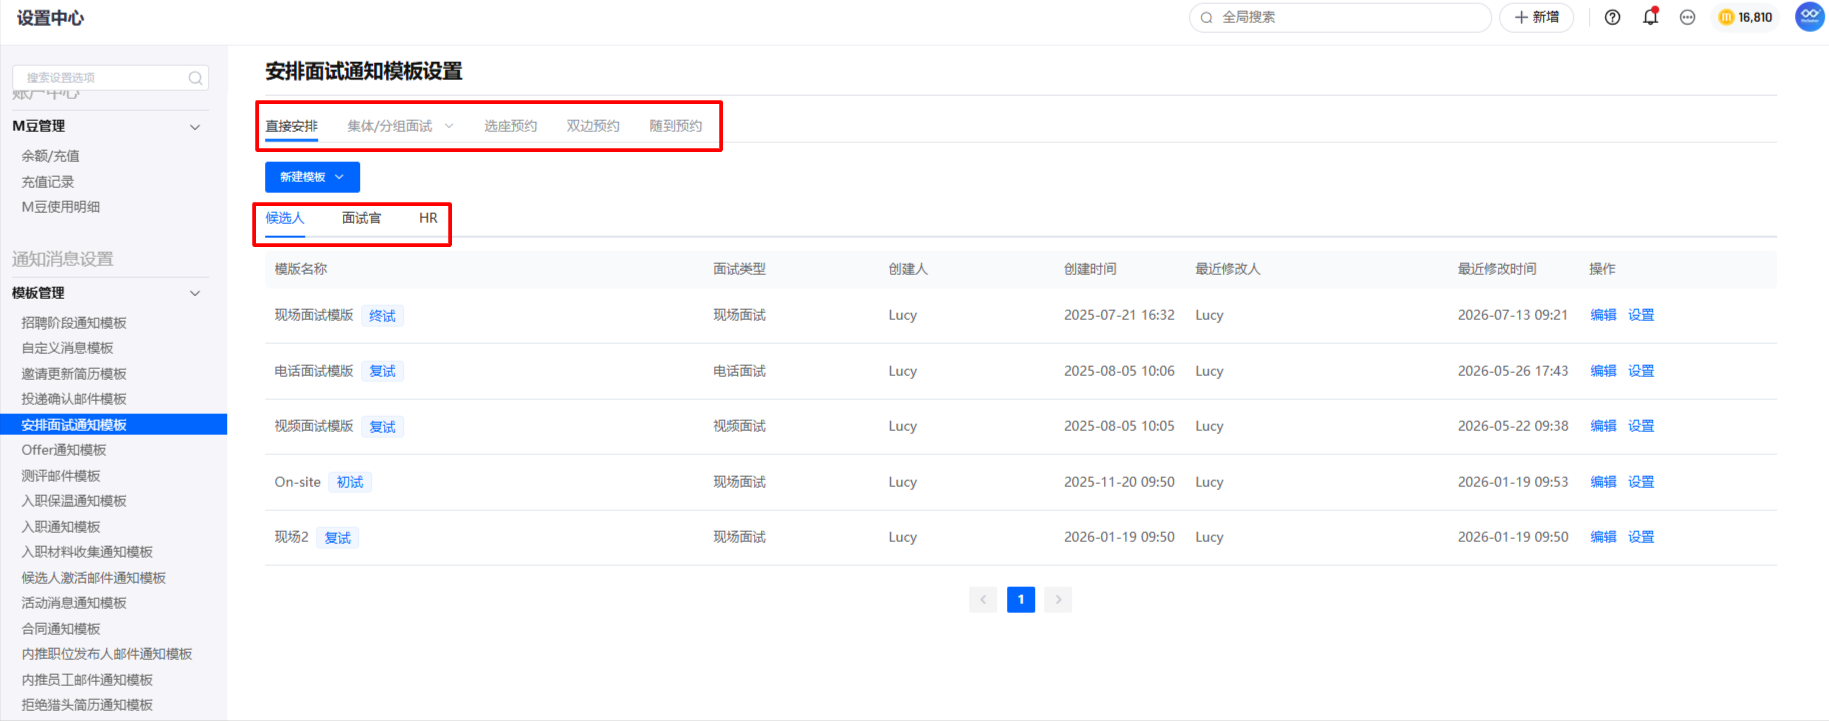1829x721 pixels.
Task: Open the user avatar menu
Action: coord(1810,17)
